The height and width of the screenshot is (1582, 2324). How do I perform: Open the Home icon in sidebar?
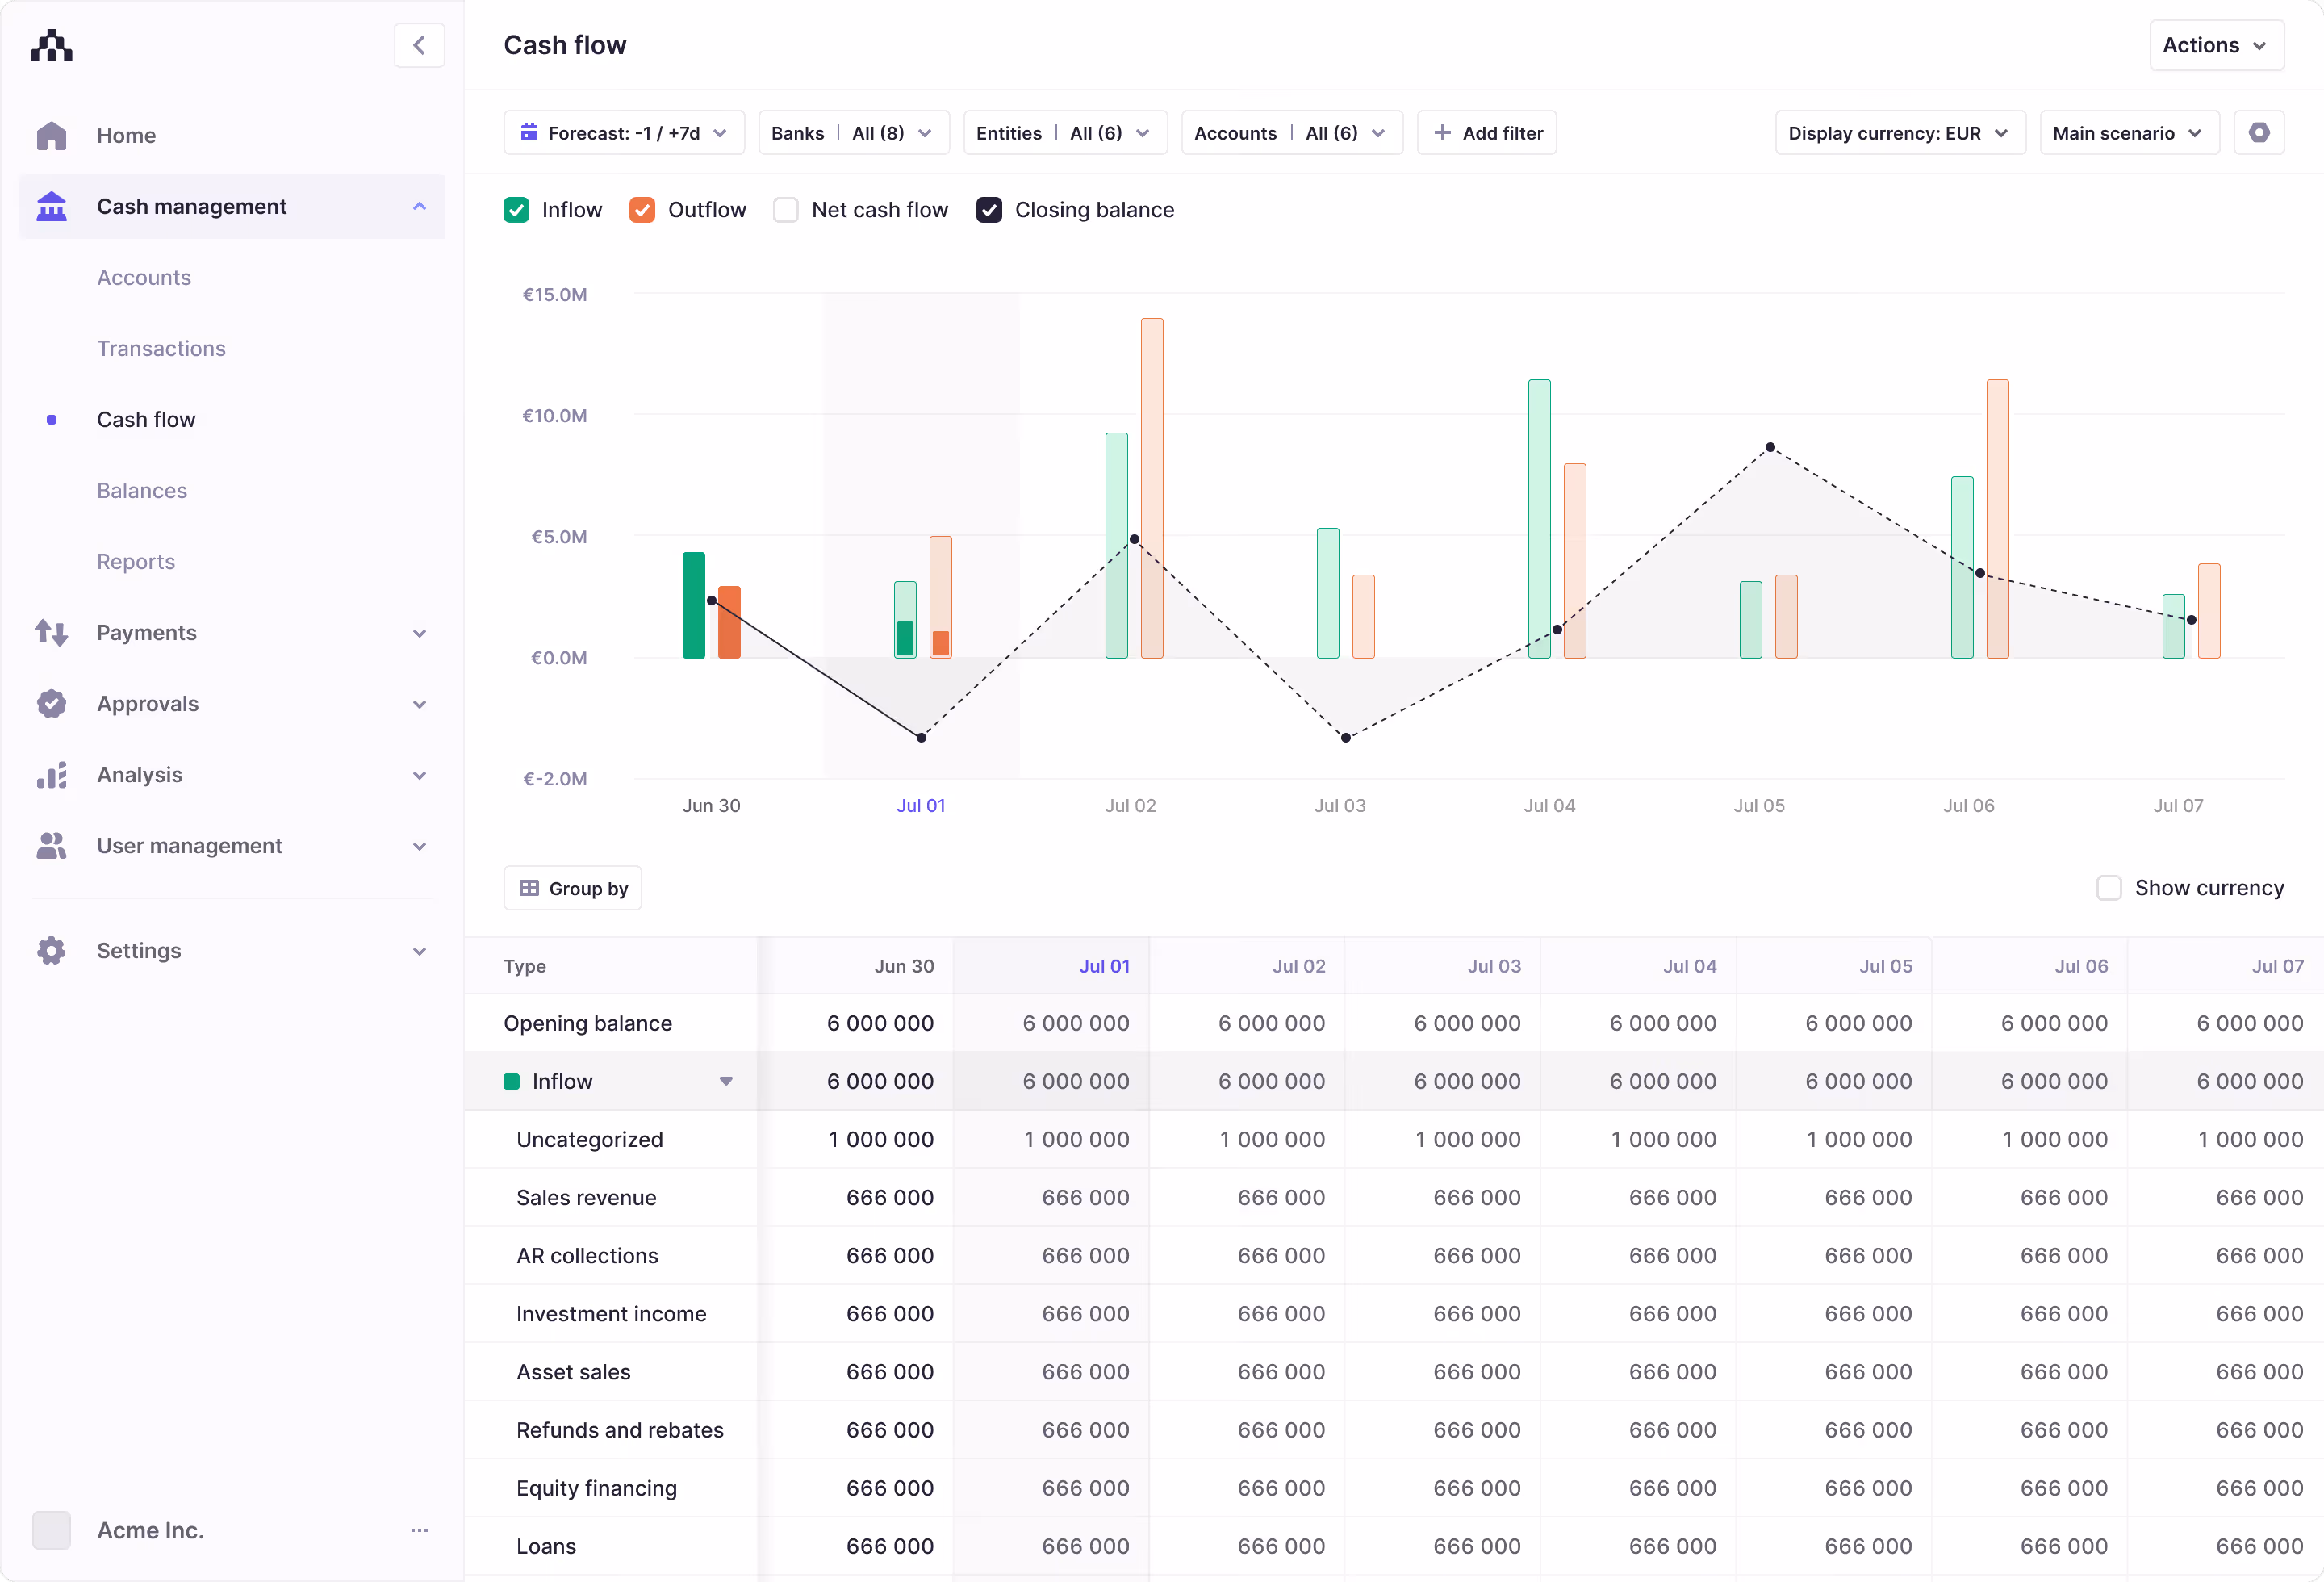(51, 135)
